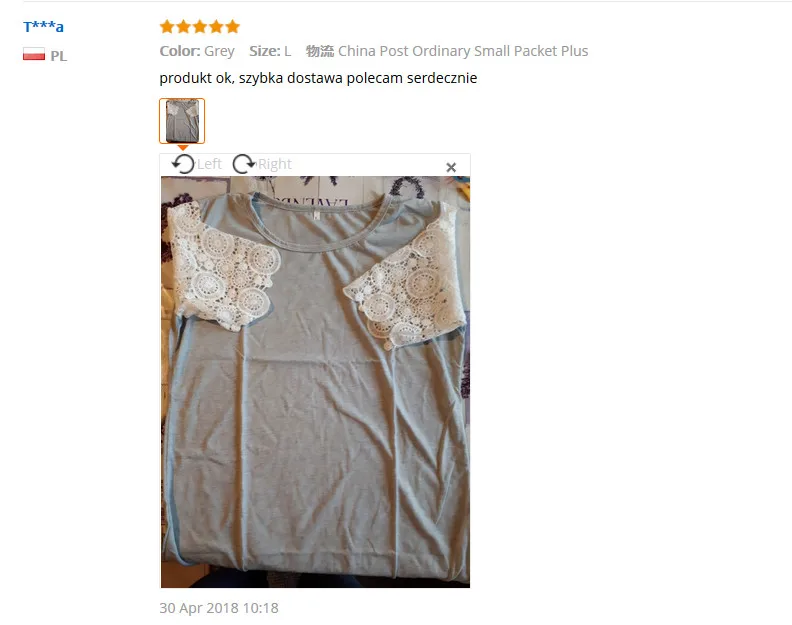The height and width of the screenshot is (625, 792).
Task: Click the fourth orange rating star
Action: pyautogui.click(x=216, y=27)
